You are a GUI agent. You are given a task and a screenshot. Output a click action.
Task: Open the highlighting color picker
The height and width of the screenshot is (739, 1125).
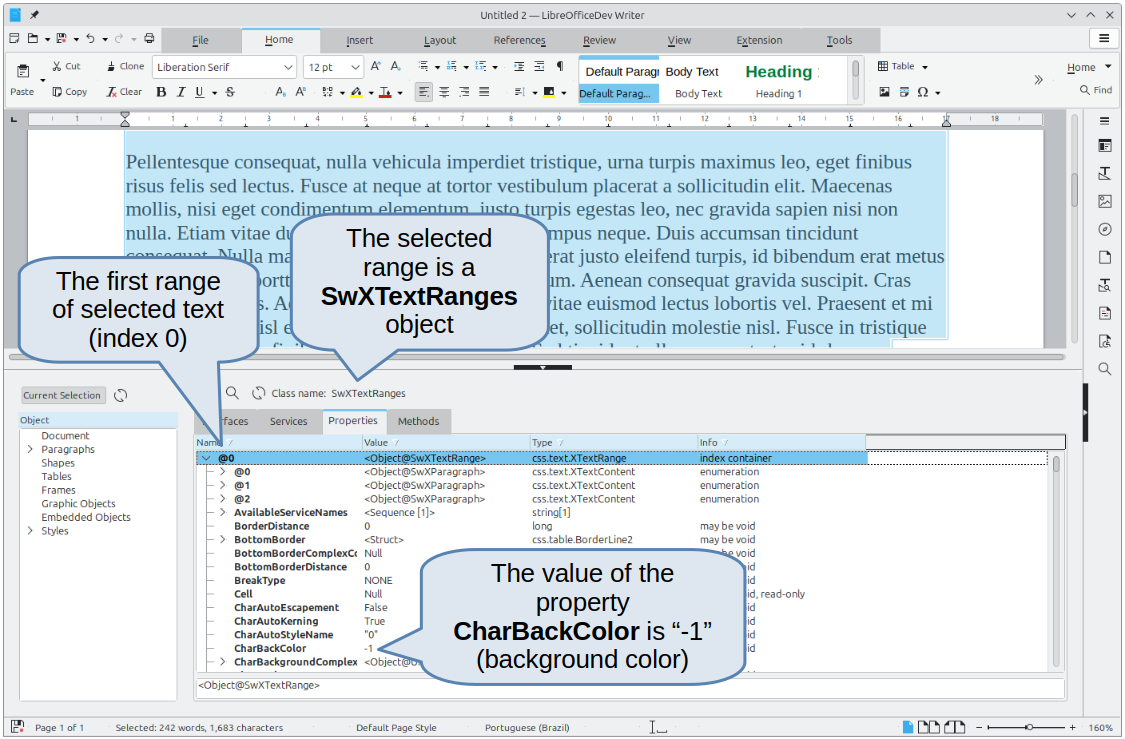370,91
